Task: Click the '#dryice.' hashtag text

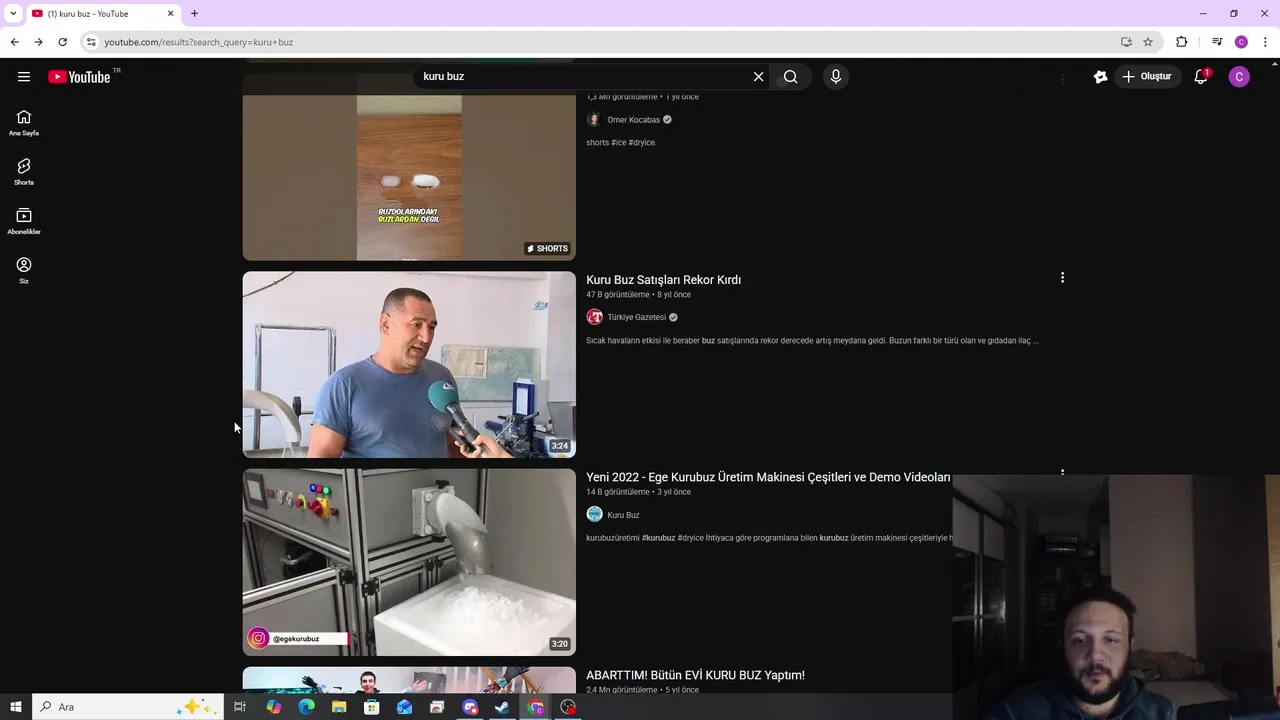Action: point(643,143)
